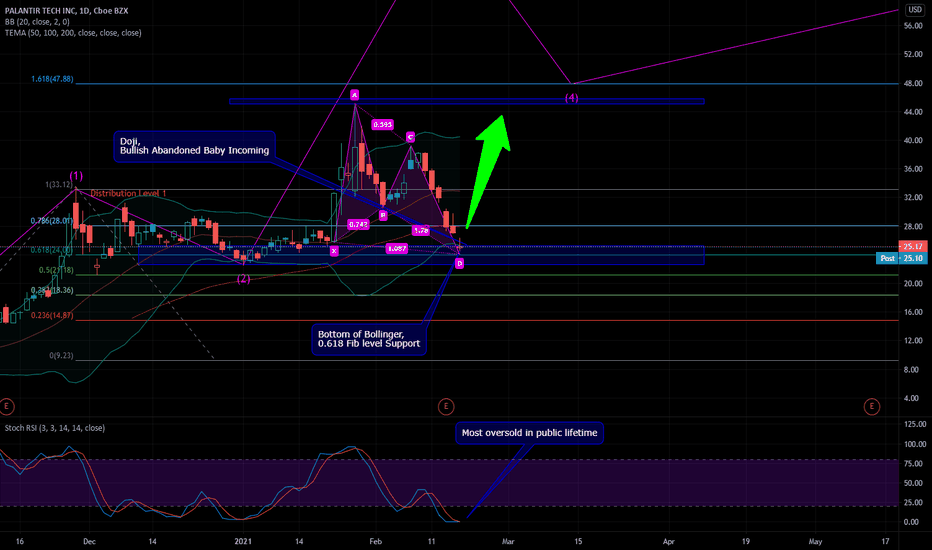Click the 0.236(14.87) Fibonacci level label
The width and height of the screenshot is (932, 550).
[x=52, y=316]
